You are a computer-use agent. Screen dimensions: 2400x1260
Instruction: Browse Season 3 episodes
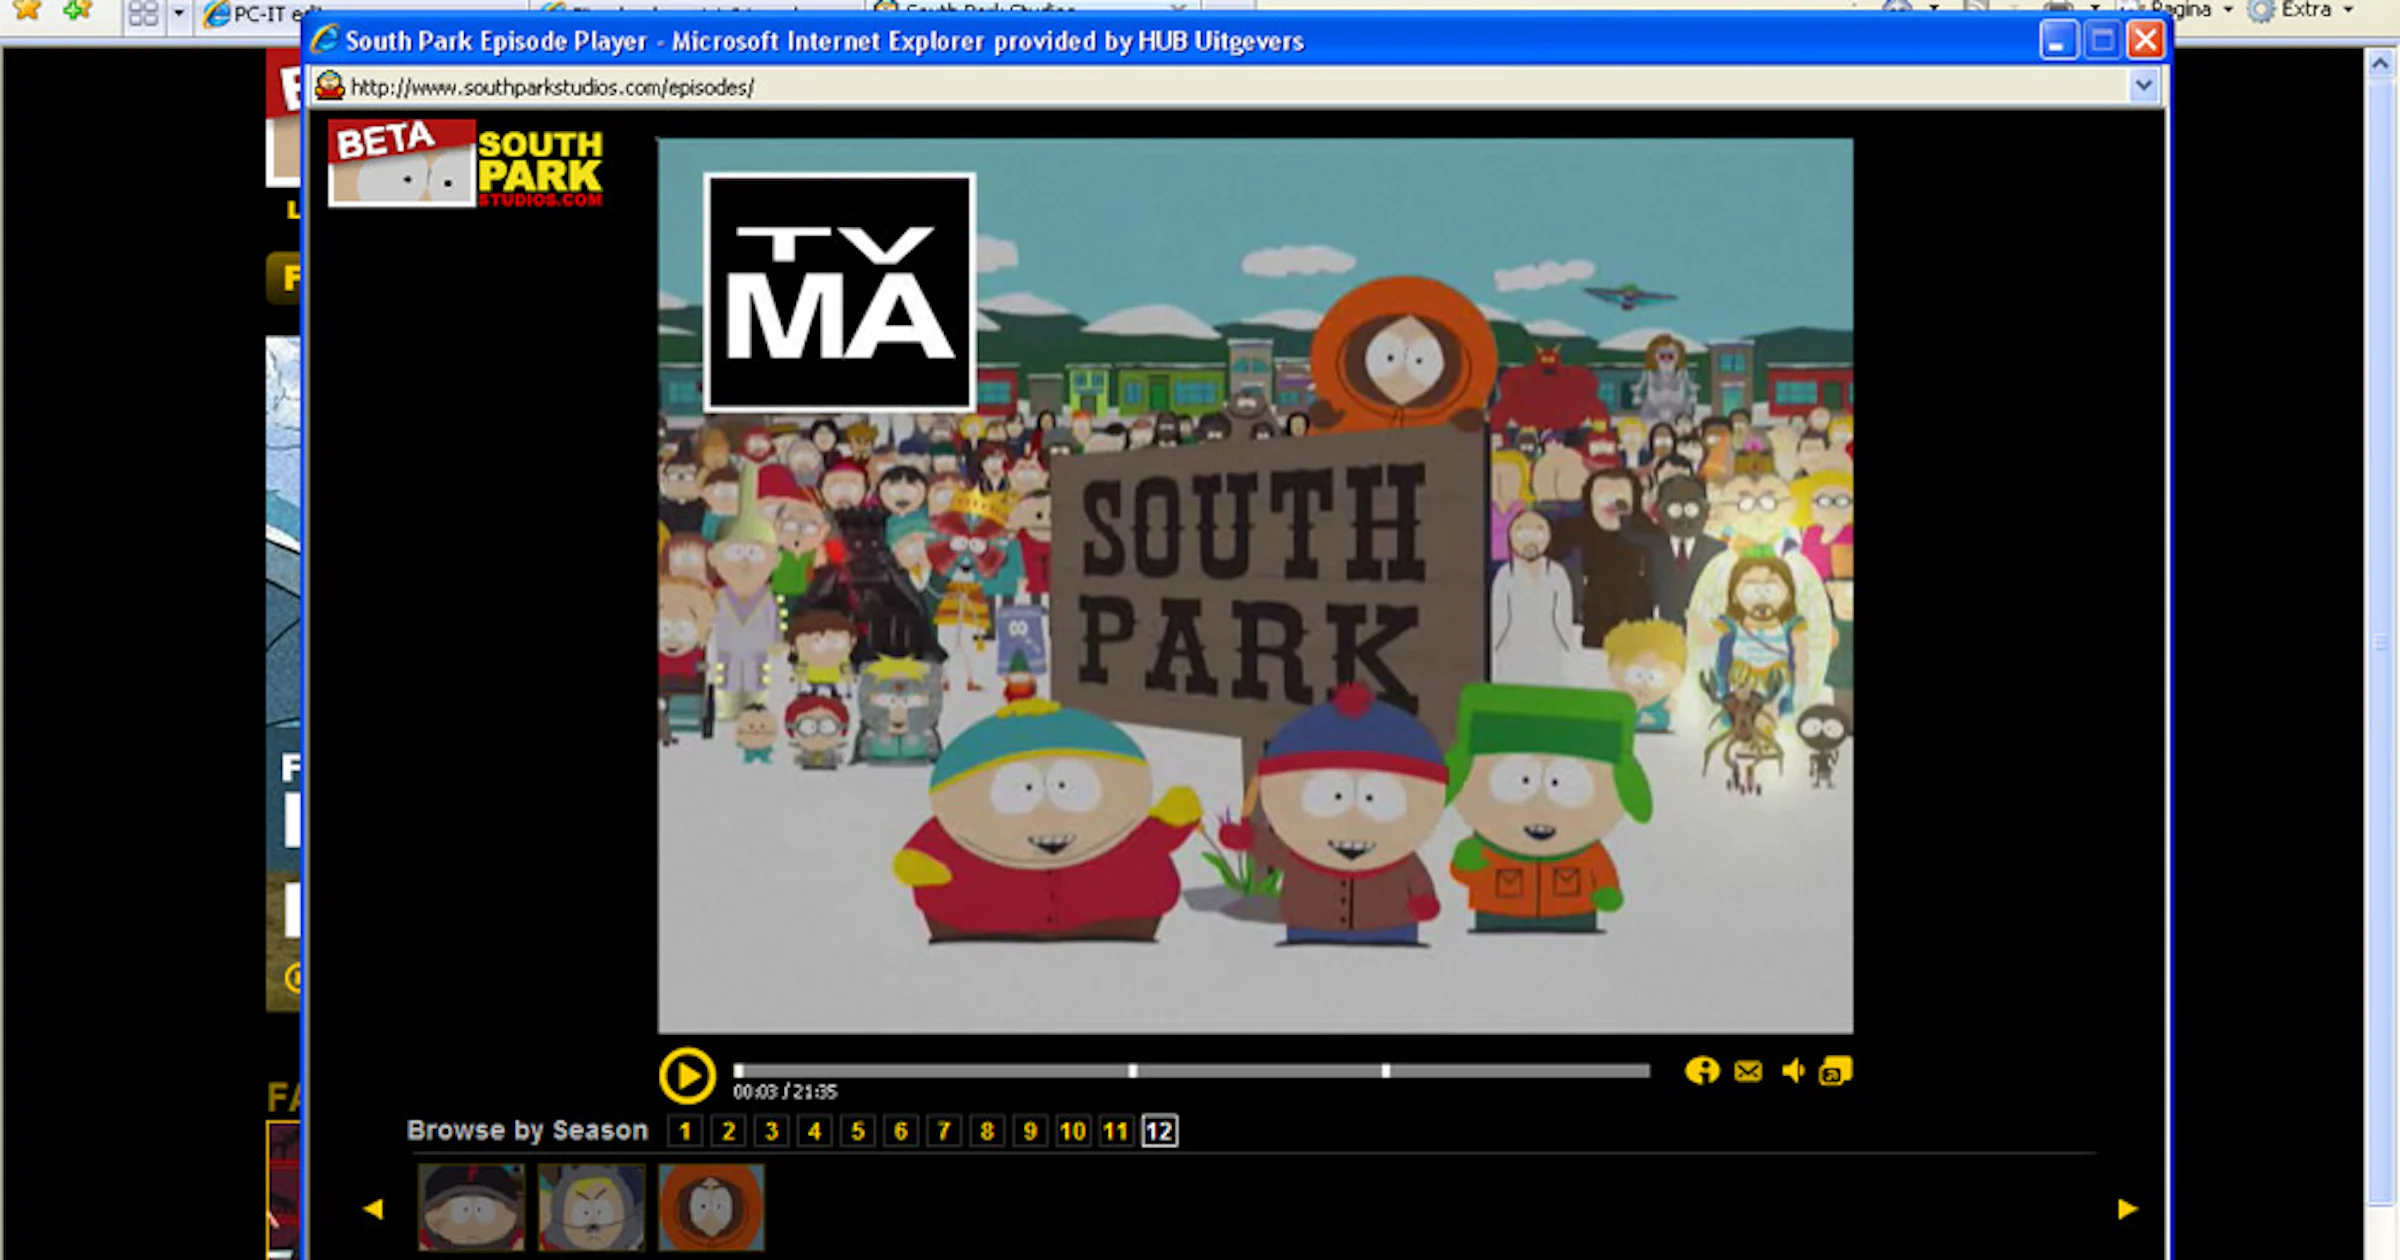(x=771, y=1131)
